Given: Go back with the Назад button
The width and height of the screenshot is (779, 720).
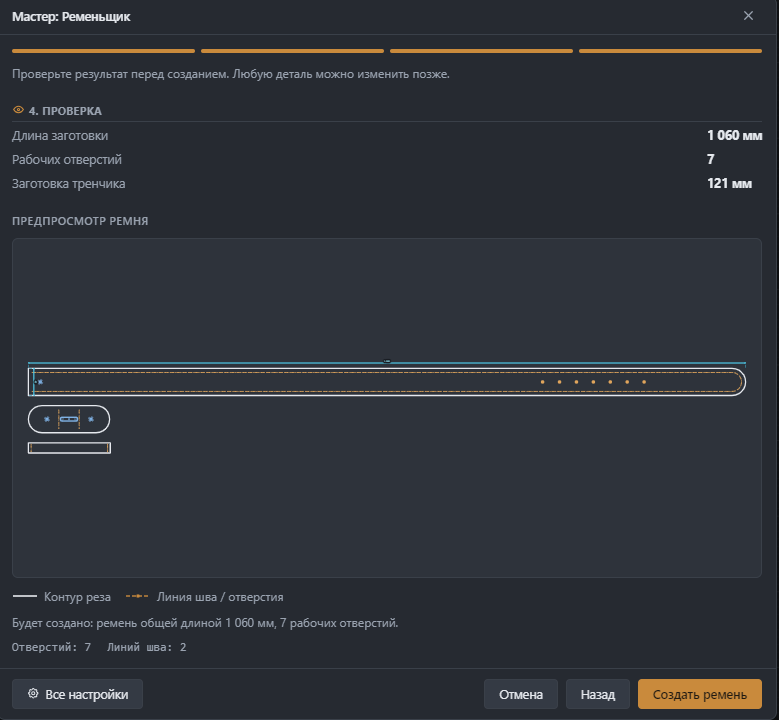Looking at the screenshot, I should click(598, 694).
